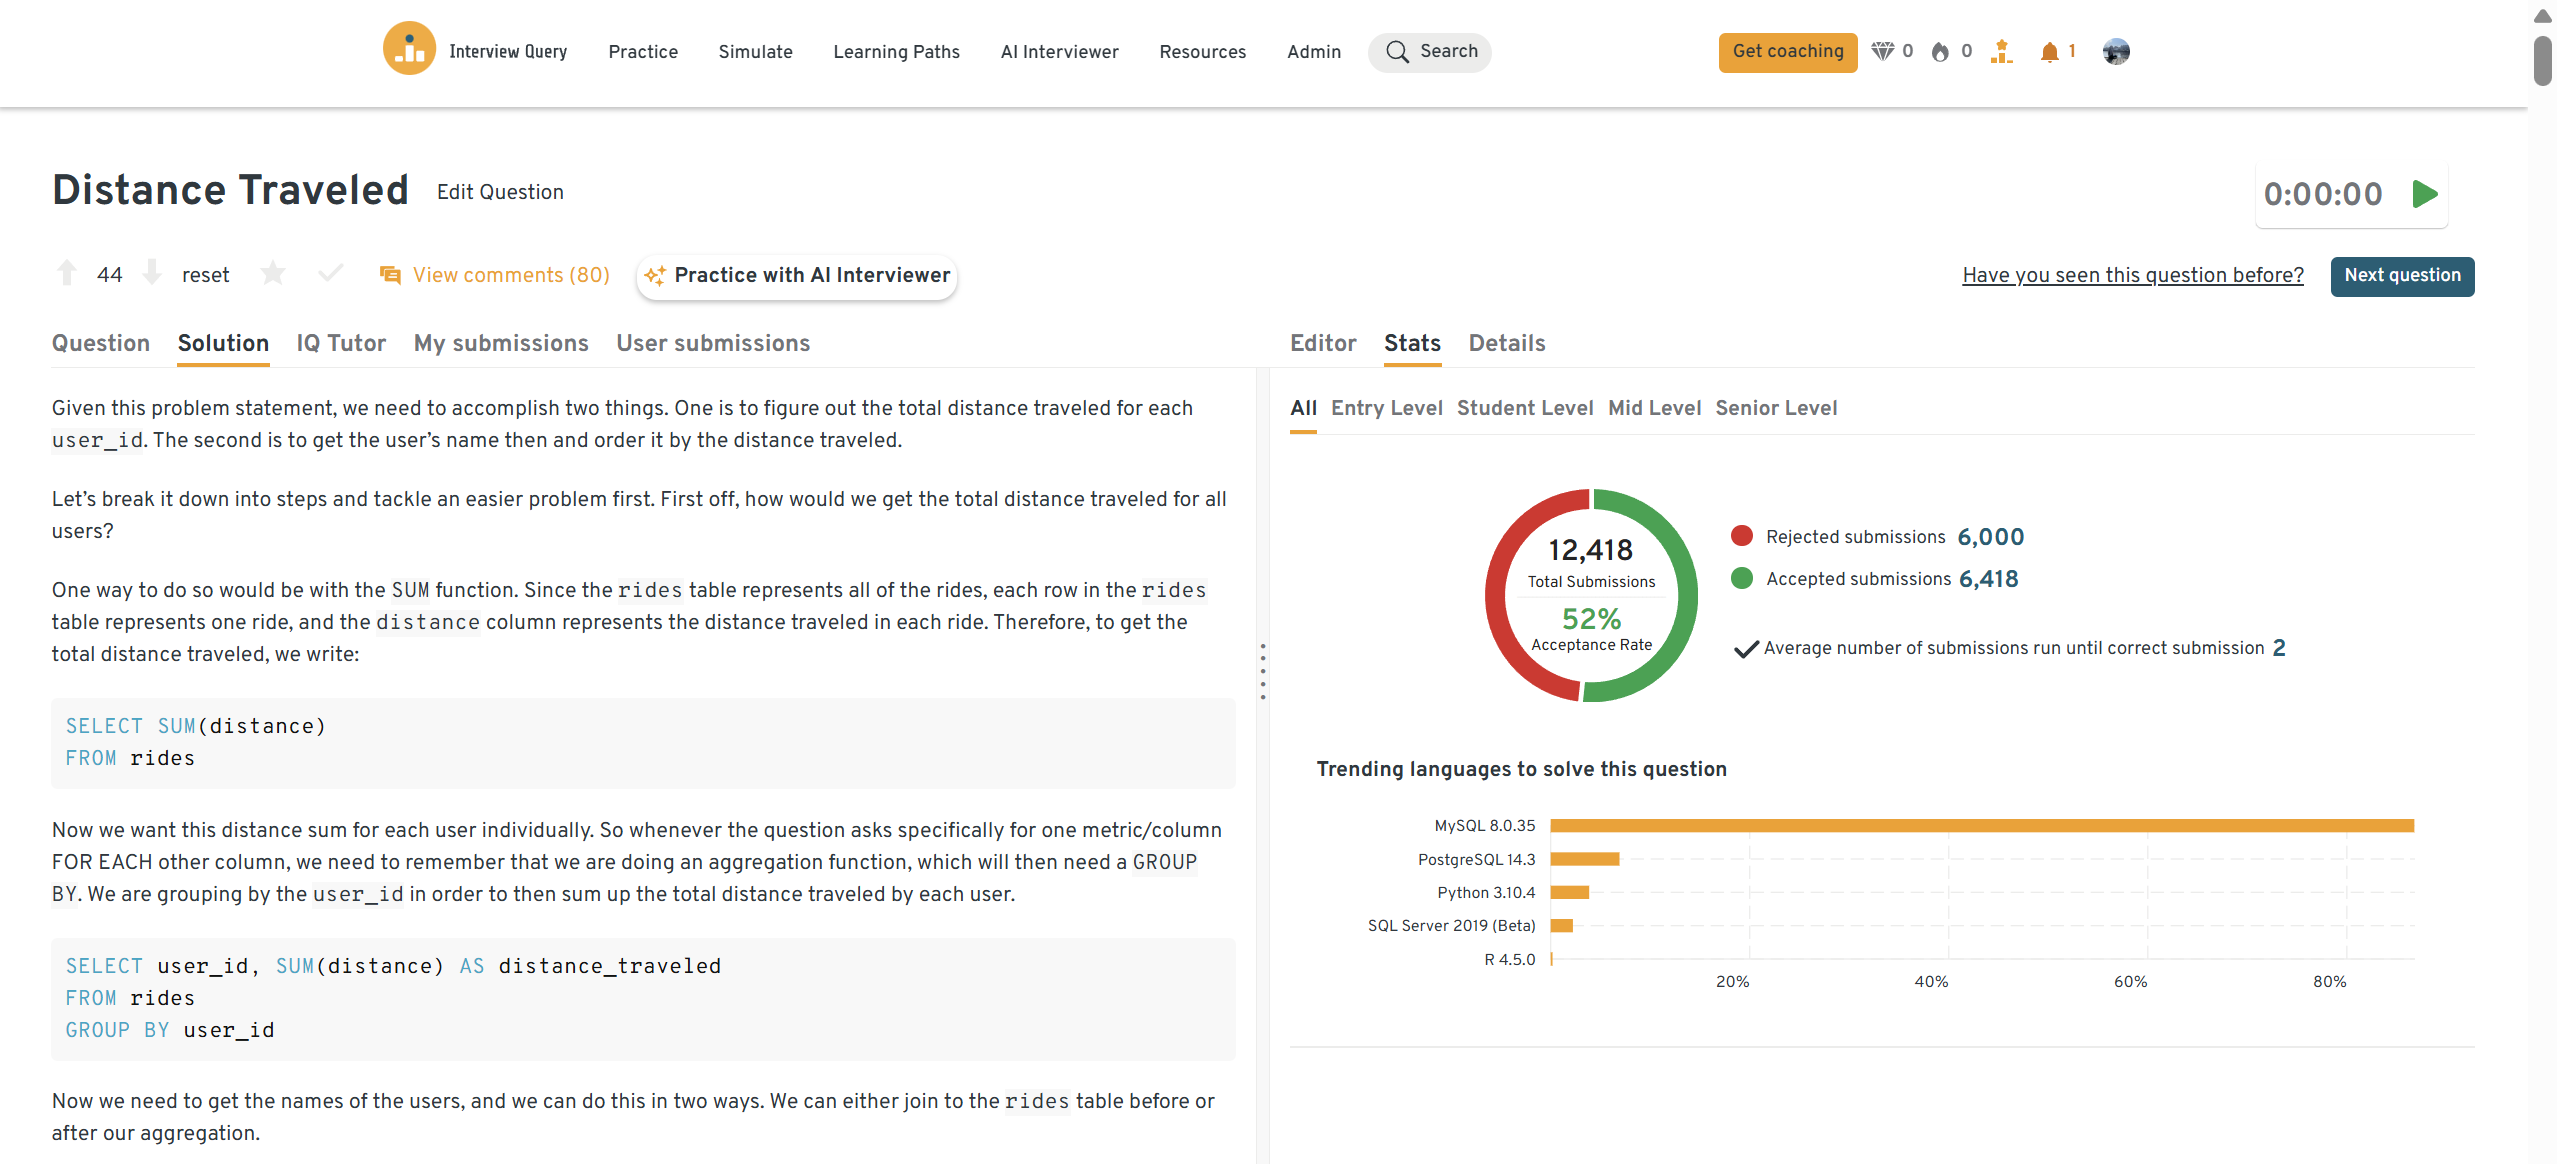This screenshot has width=2557, height=1164.
Task: Open the notifications bell icon
Action: [x=2049, y=52]
